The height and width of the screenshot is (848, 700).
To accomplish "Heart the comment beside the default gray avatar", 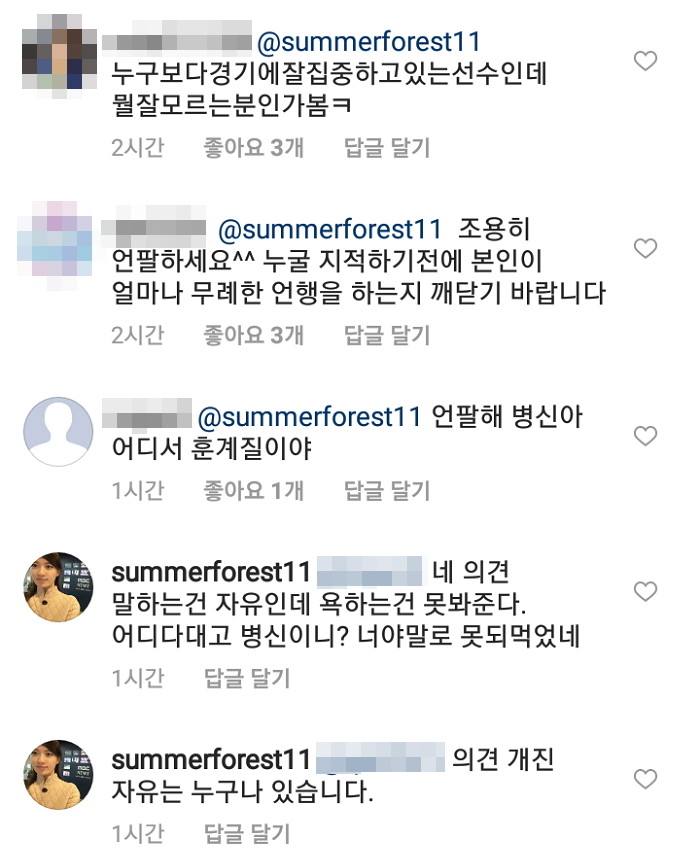I will click(x=646, y=435).
